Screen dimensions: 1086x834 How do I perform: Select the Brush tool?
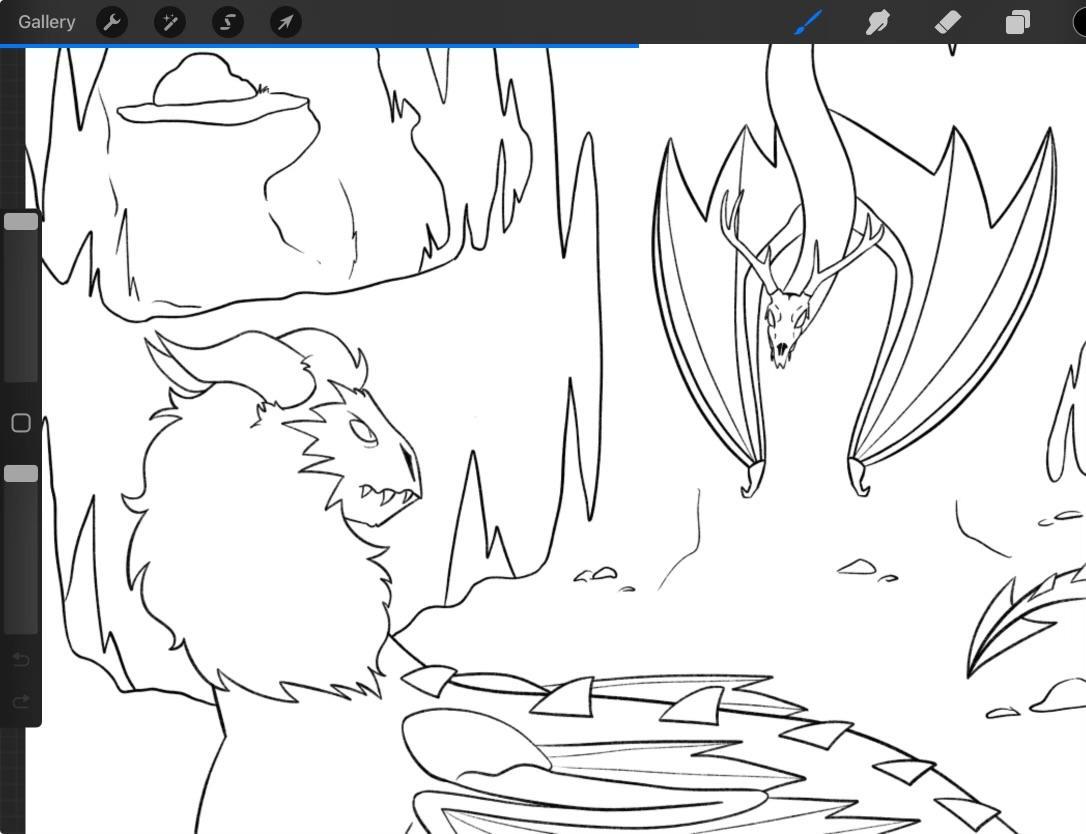coord(808,22)
